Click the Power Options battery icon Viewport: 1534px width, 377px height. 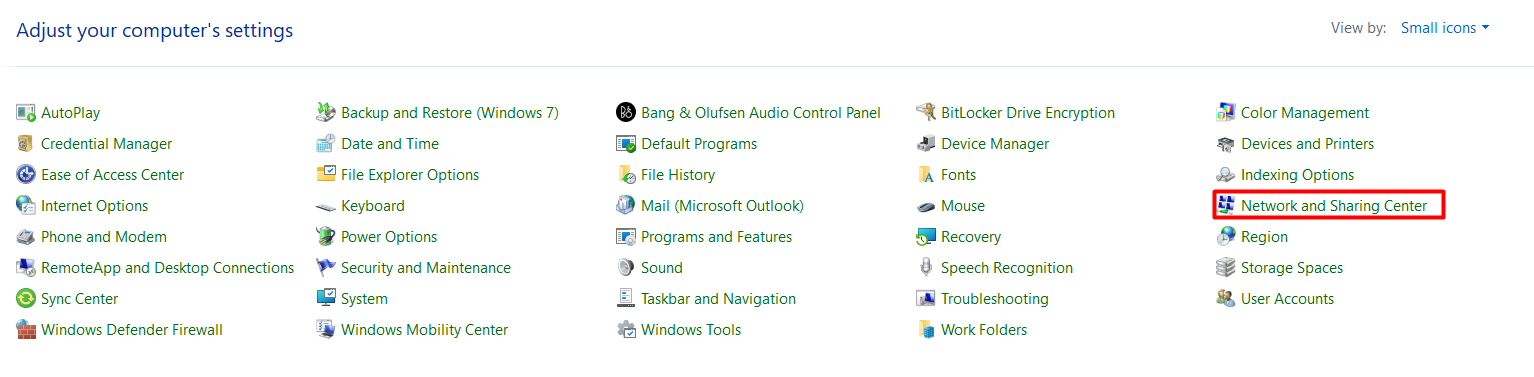click(326, 237)
